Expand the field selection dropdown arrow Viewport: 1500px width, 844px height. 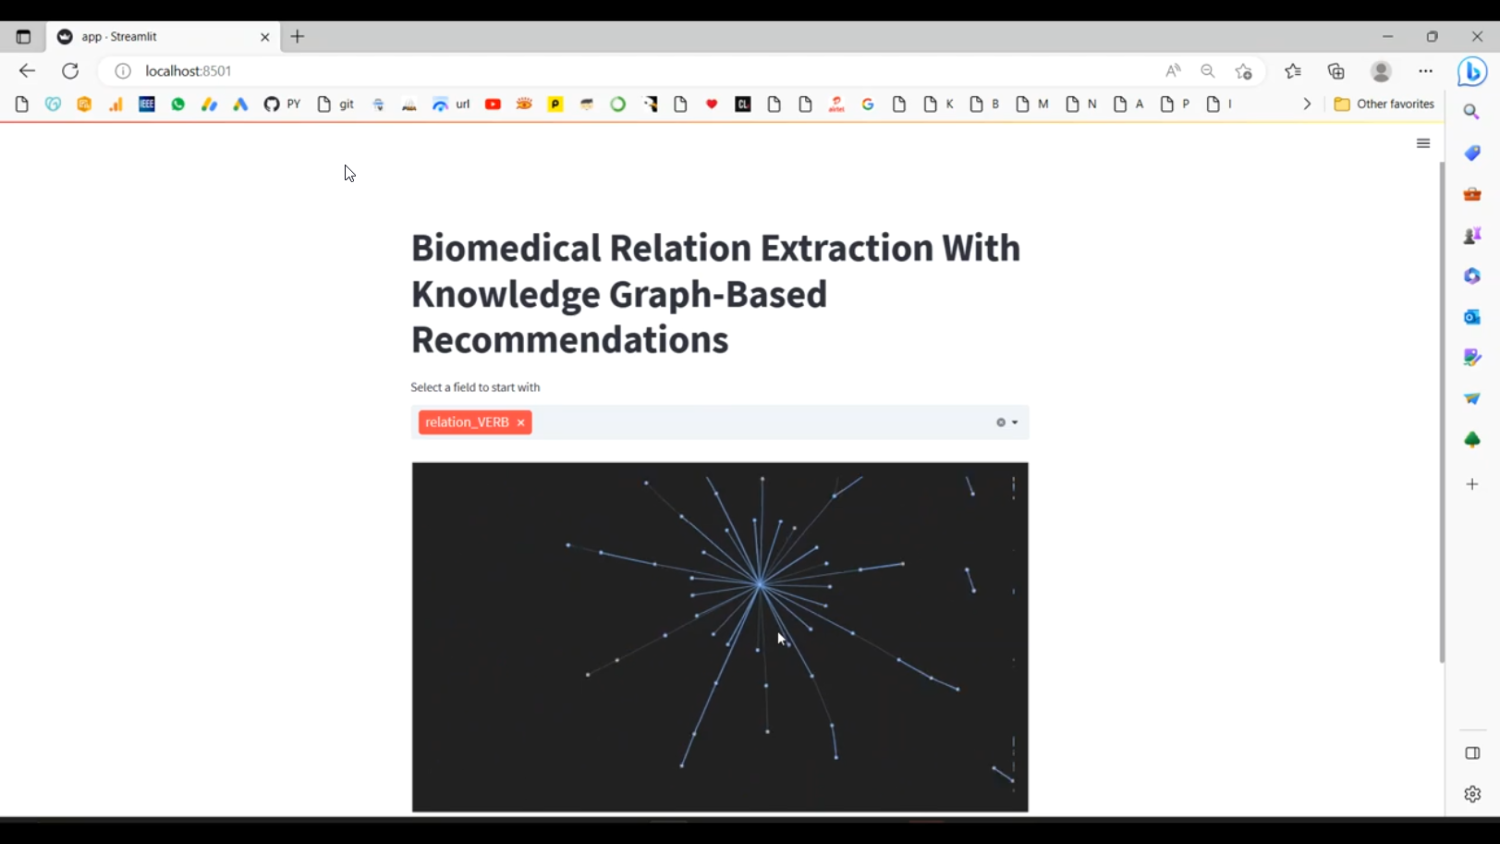(x=1015, y=423)
